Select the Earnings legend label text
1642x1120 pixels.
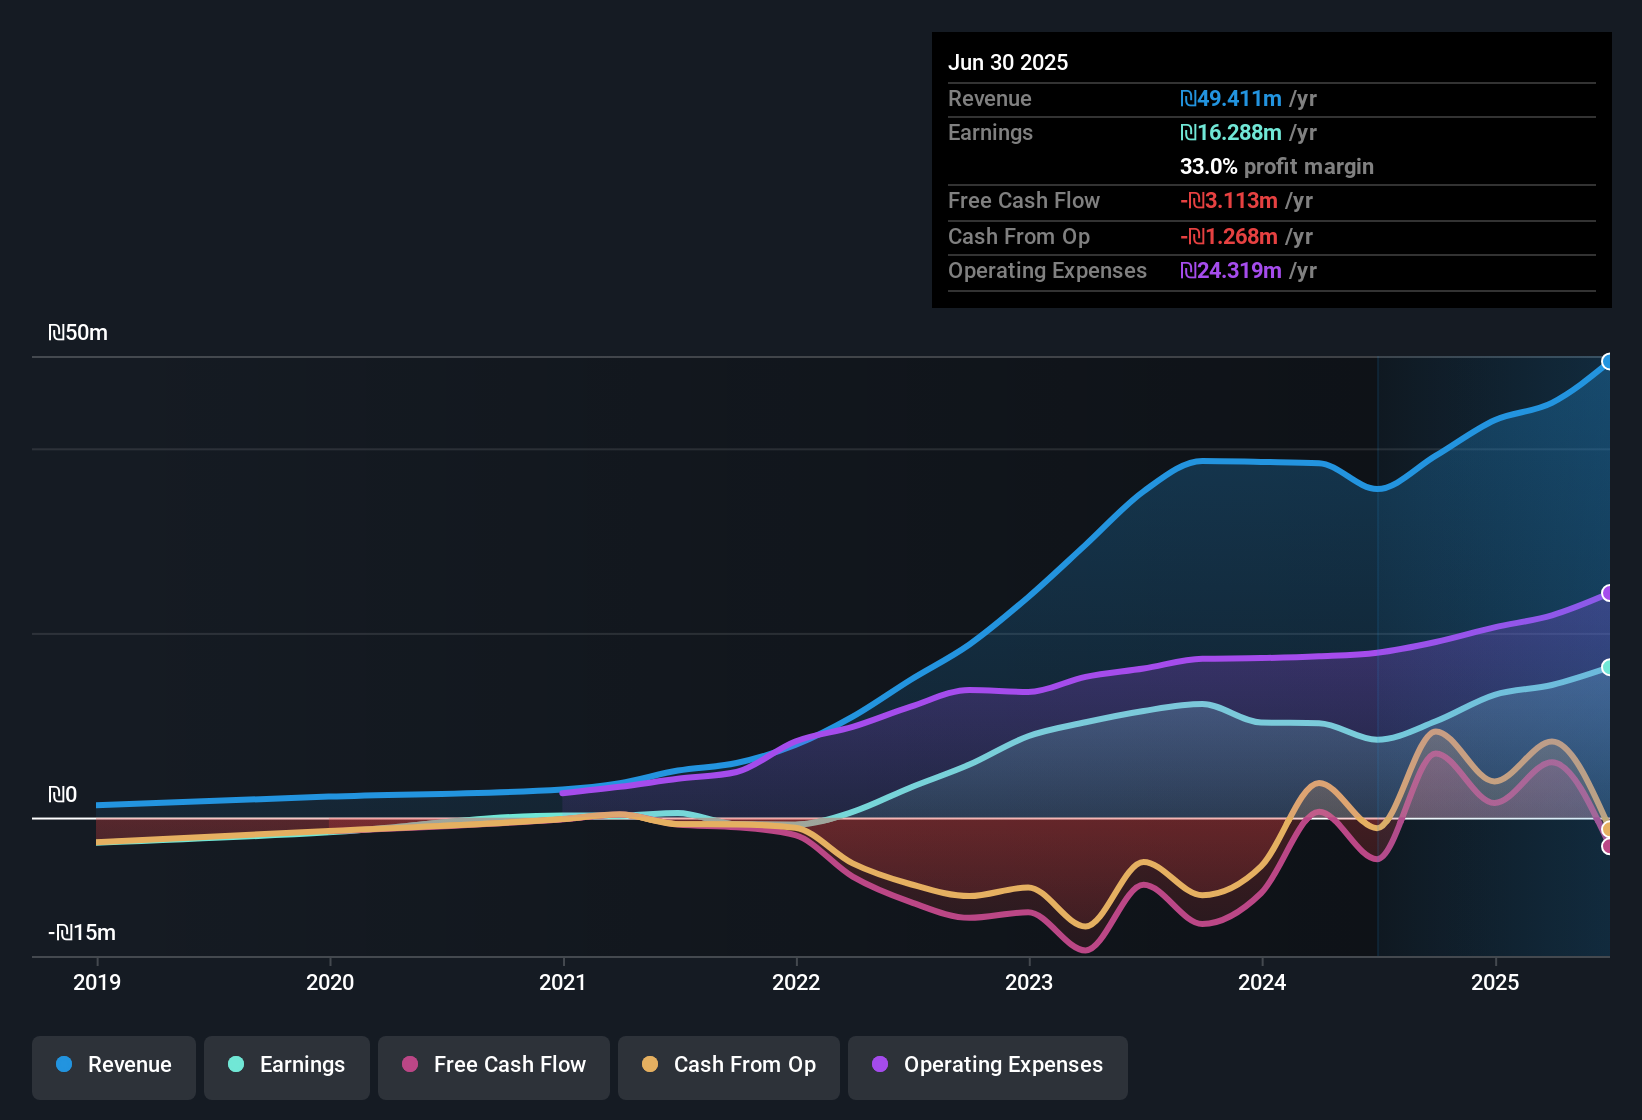click(302, 1065)
